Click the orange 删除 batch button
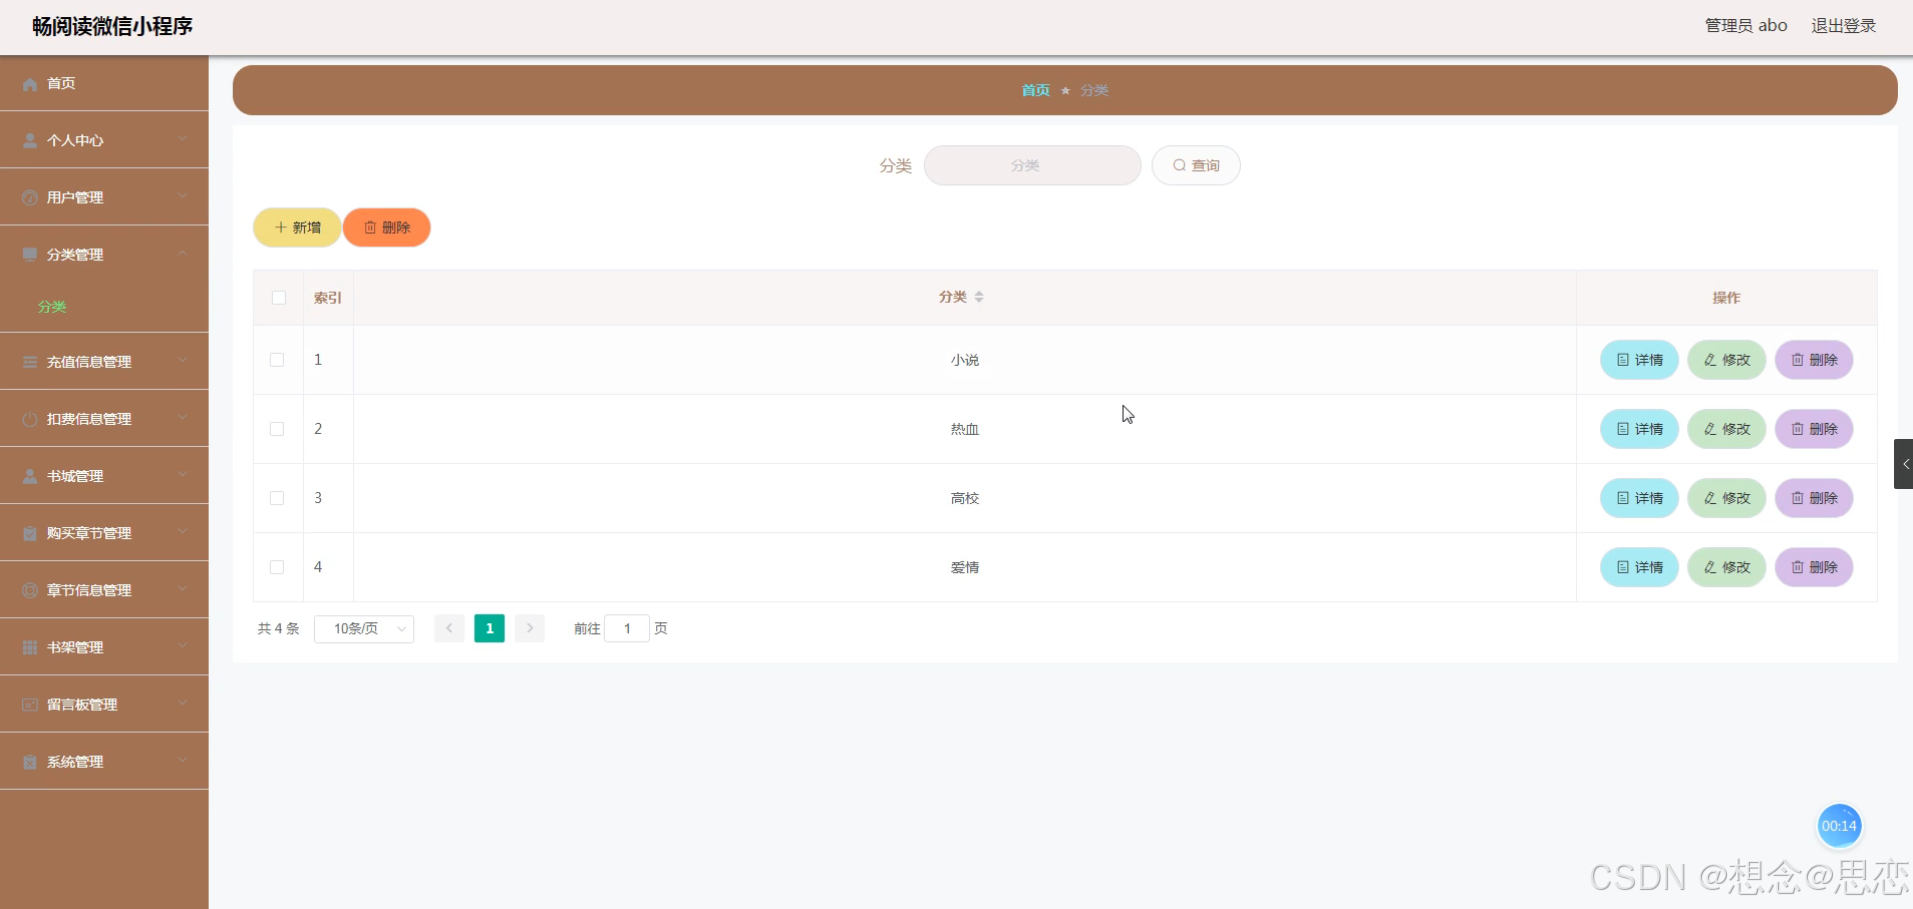Screen dimensions: 1913x909 pos(387,227)
